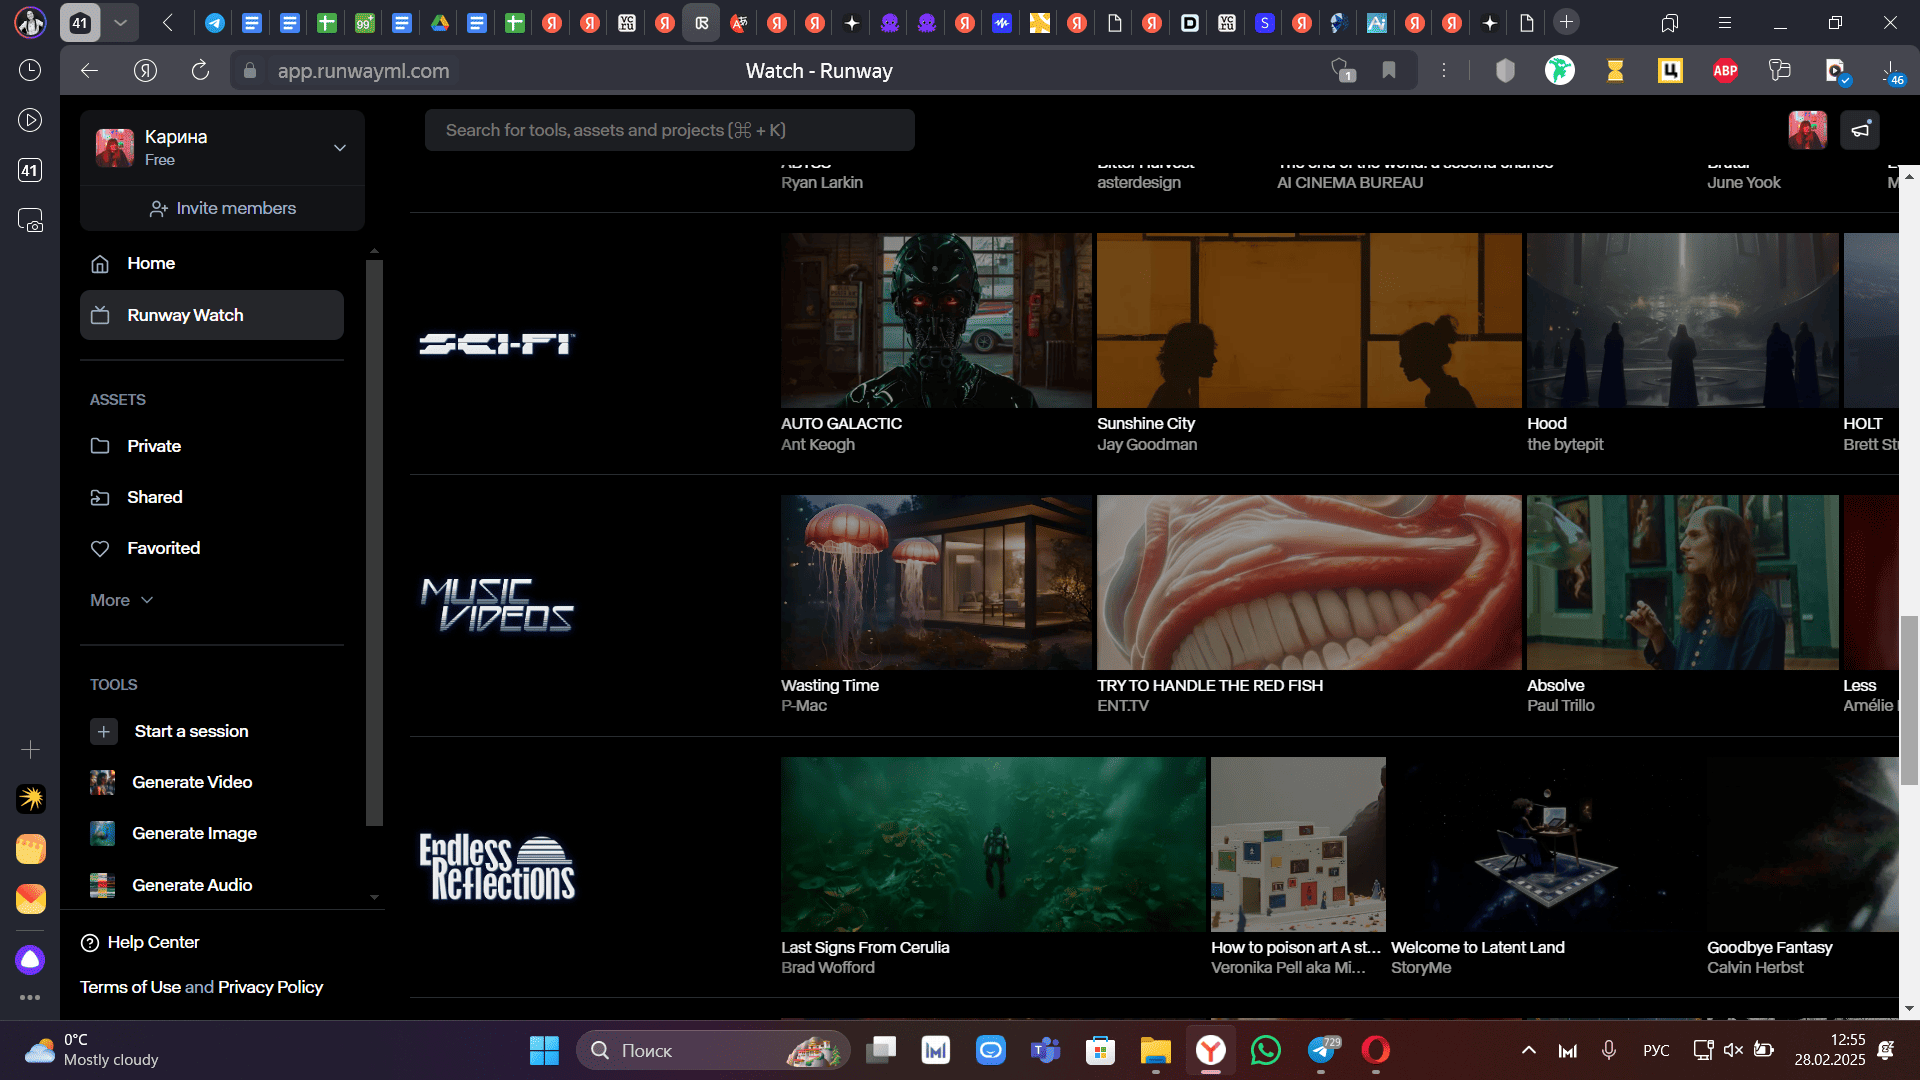The image size is (1920, 1080).
Task: Reload the current browser page
Action: (200, 70)
